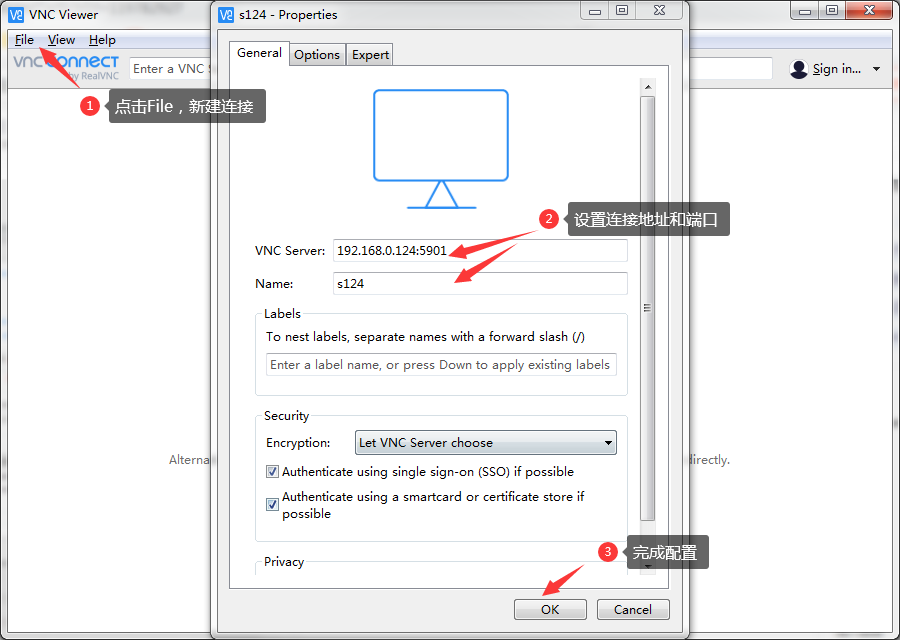Close the VNC Viewer main window
900x640 pixels.
[870, 10]
